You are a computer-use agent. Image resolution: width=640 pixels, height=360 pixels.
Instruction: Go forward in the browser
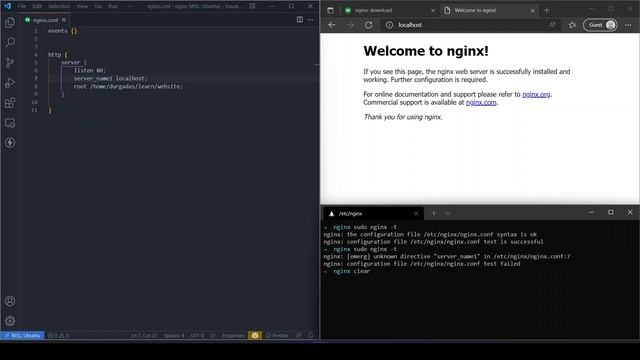tap(350, 25)
